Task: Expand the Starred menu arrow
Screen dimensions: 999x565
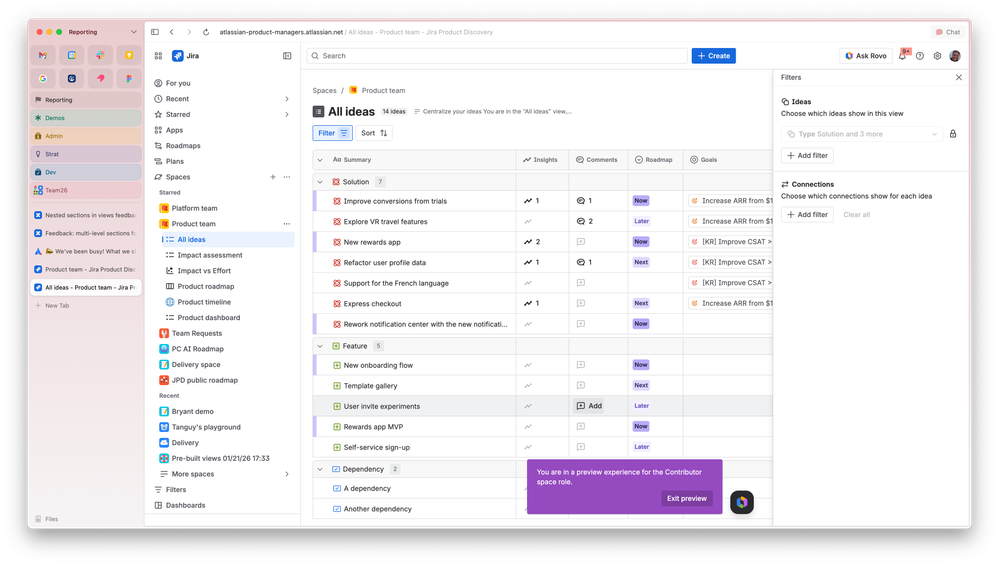Action: point(287,115)
